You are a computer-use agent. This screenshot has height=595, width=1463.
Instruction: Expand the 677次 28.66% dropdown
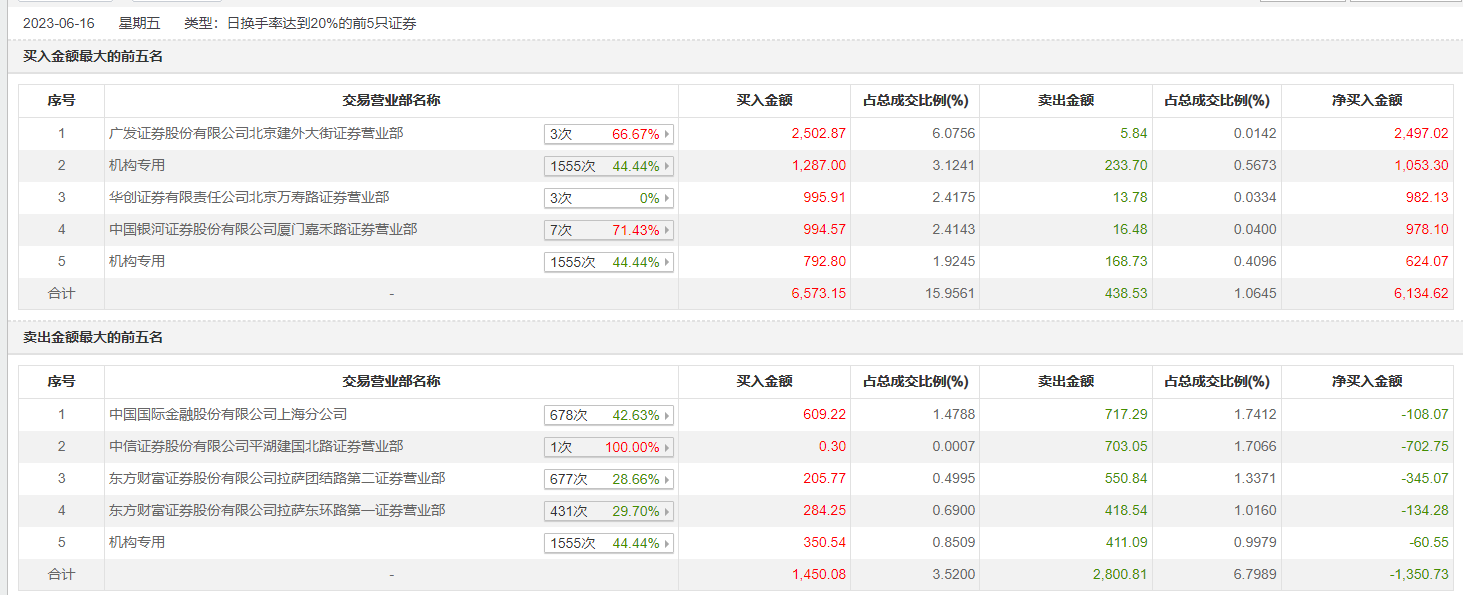(x=608, y=479)
